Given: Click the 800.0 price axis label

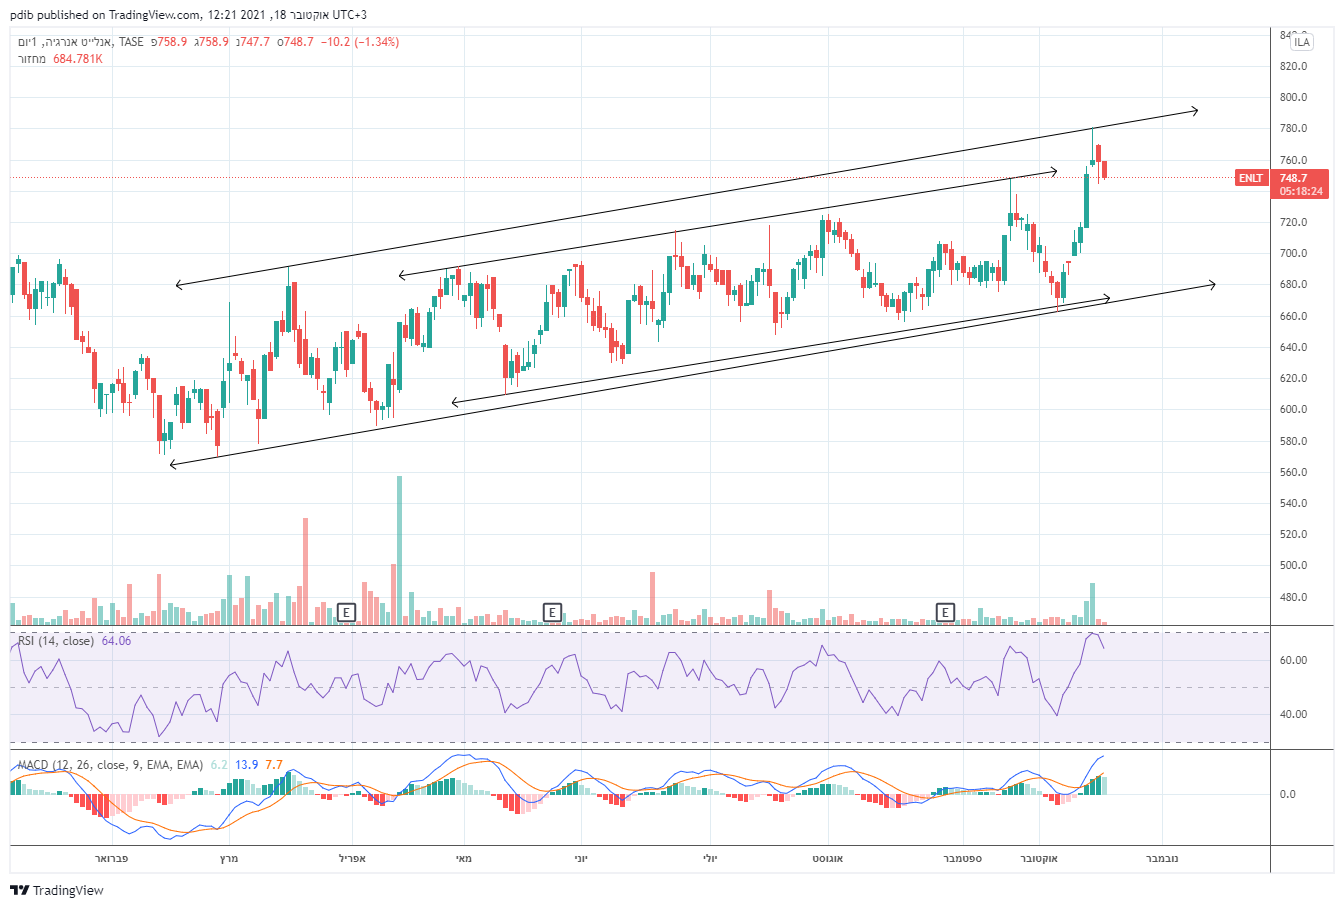Looking at the screenshot, I should tap(1294, 97).
